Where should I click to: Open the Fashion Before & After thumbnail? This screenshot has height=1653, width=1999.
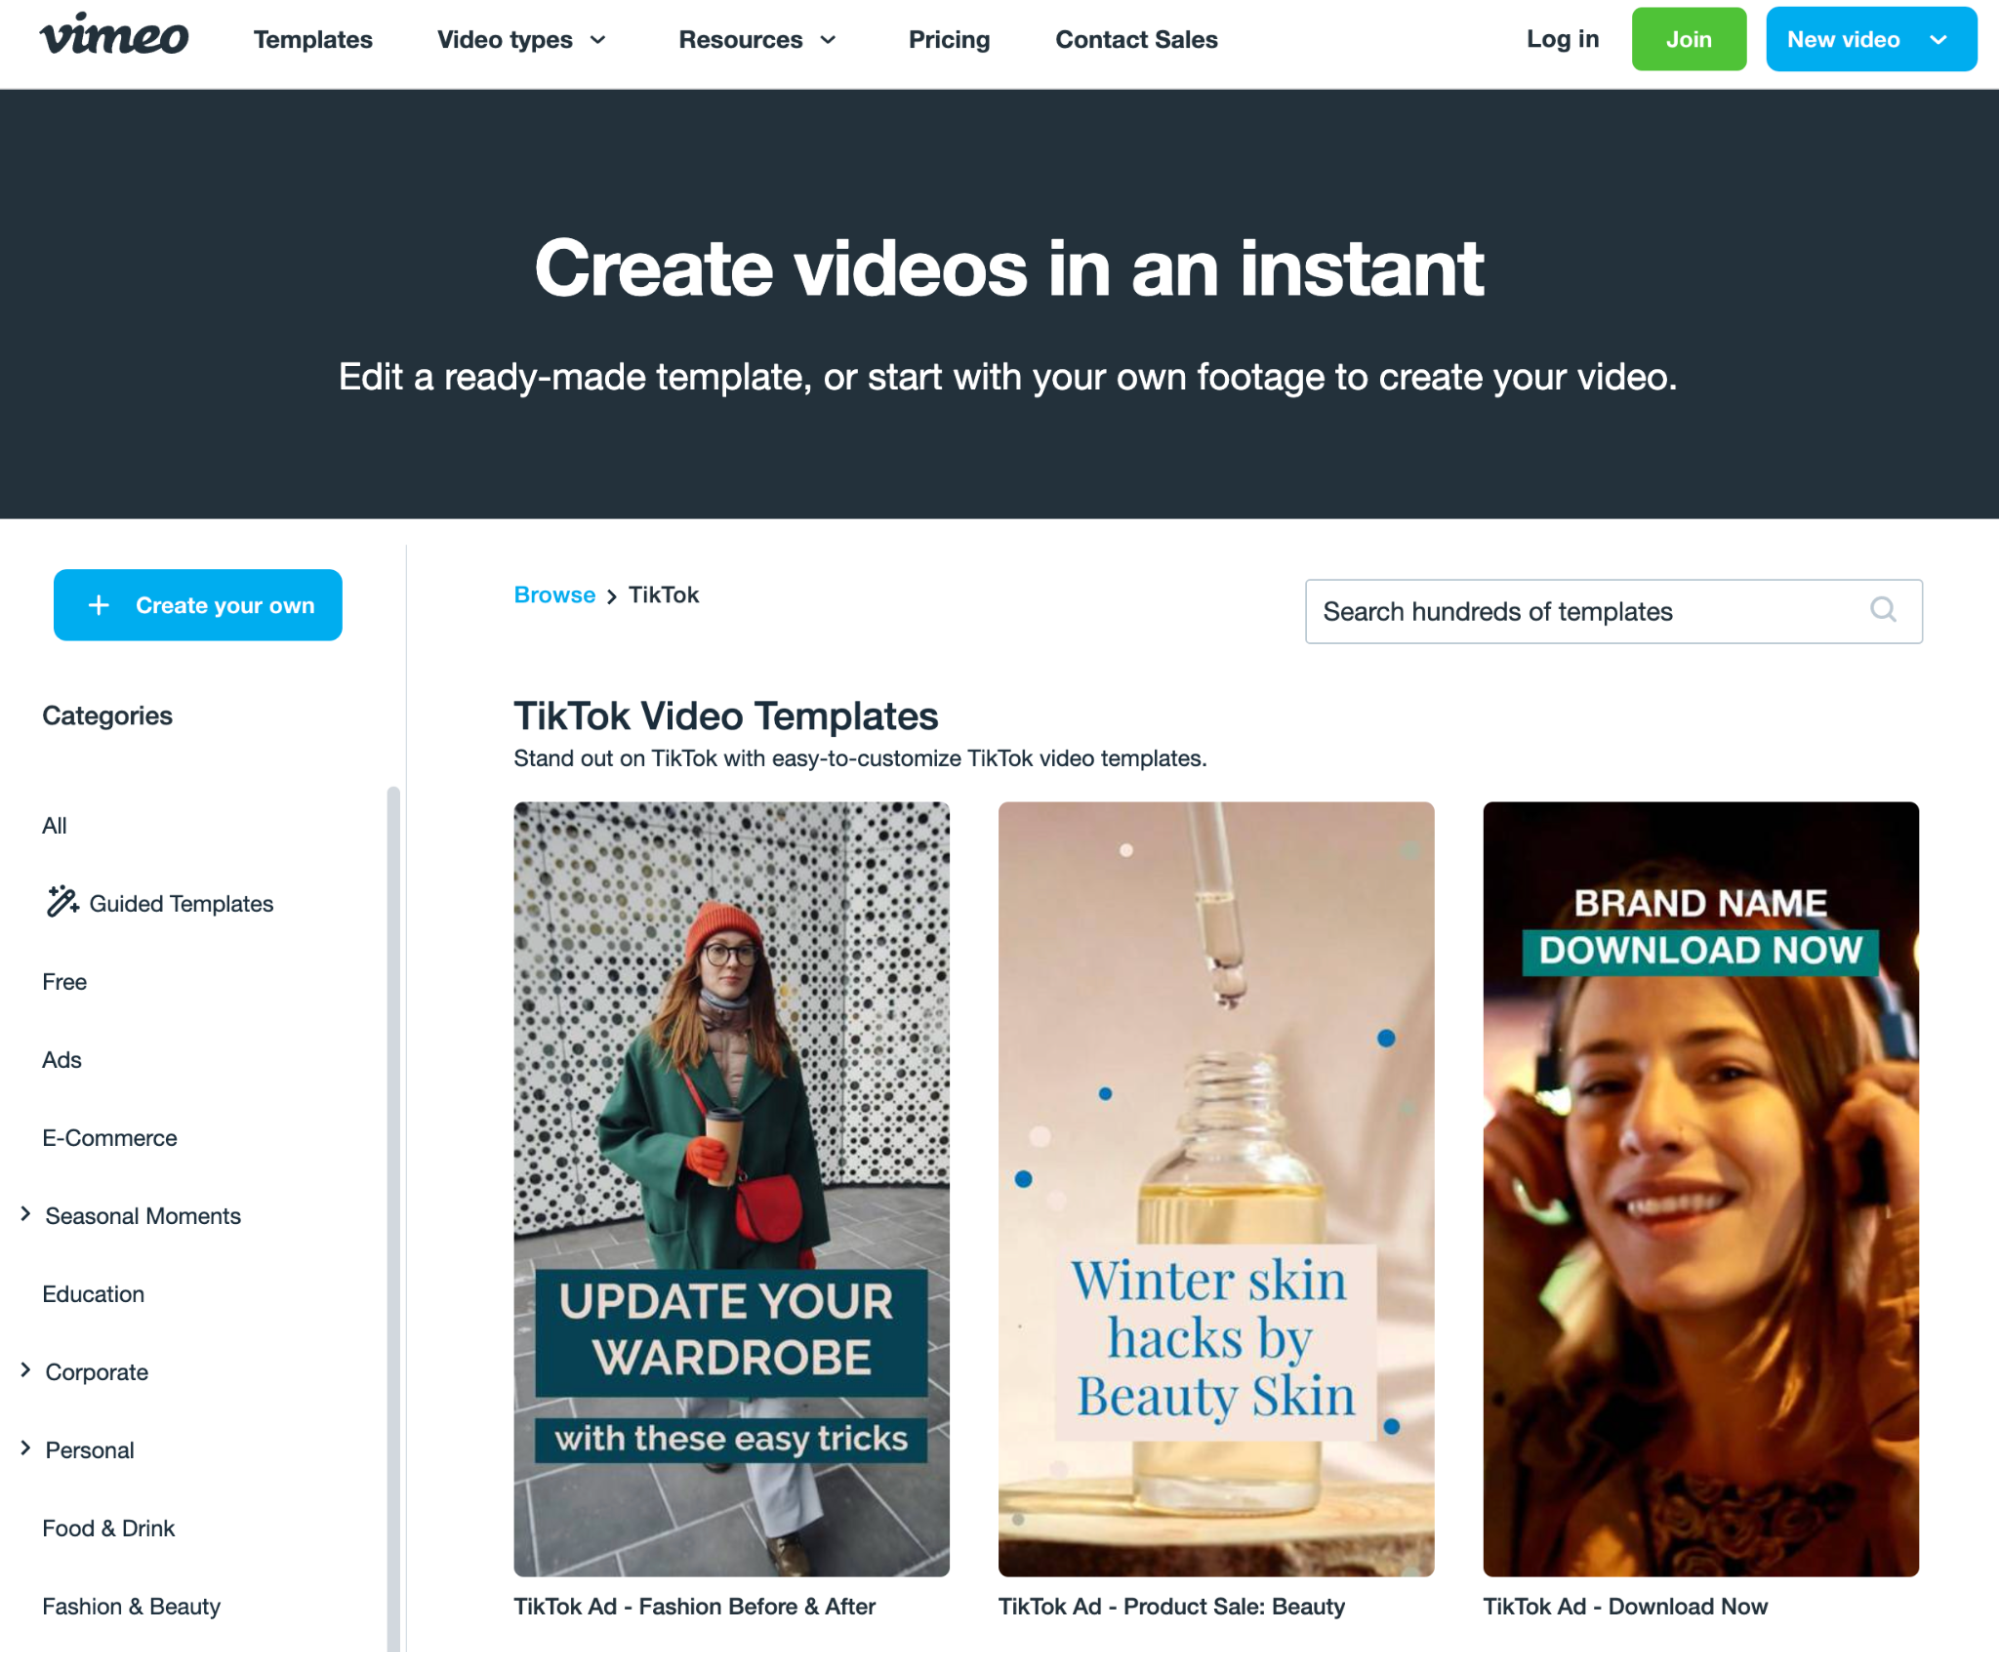coord(731,1188)
